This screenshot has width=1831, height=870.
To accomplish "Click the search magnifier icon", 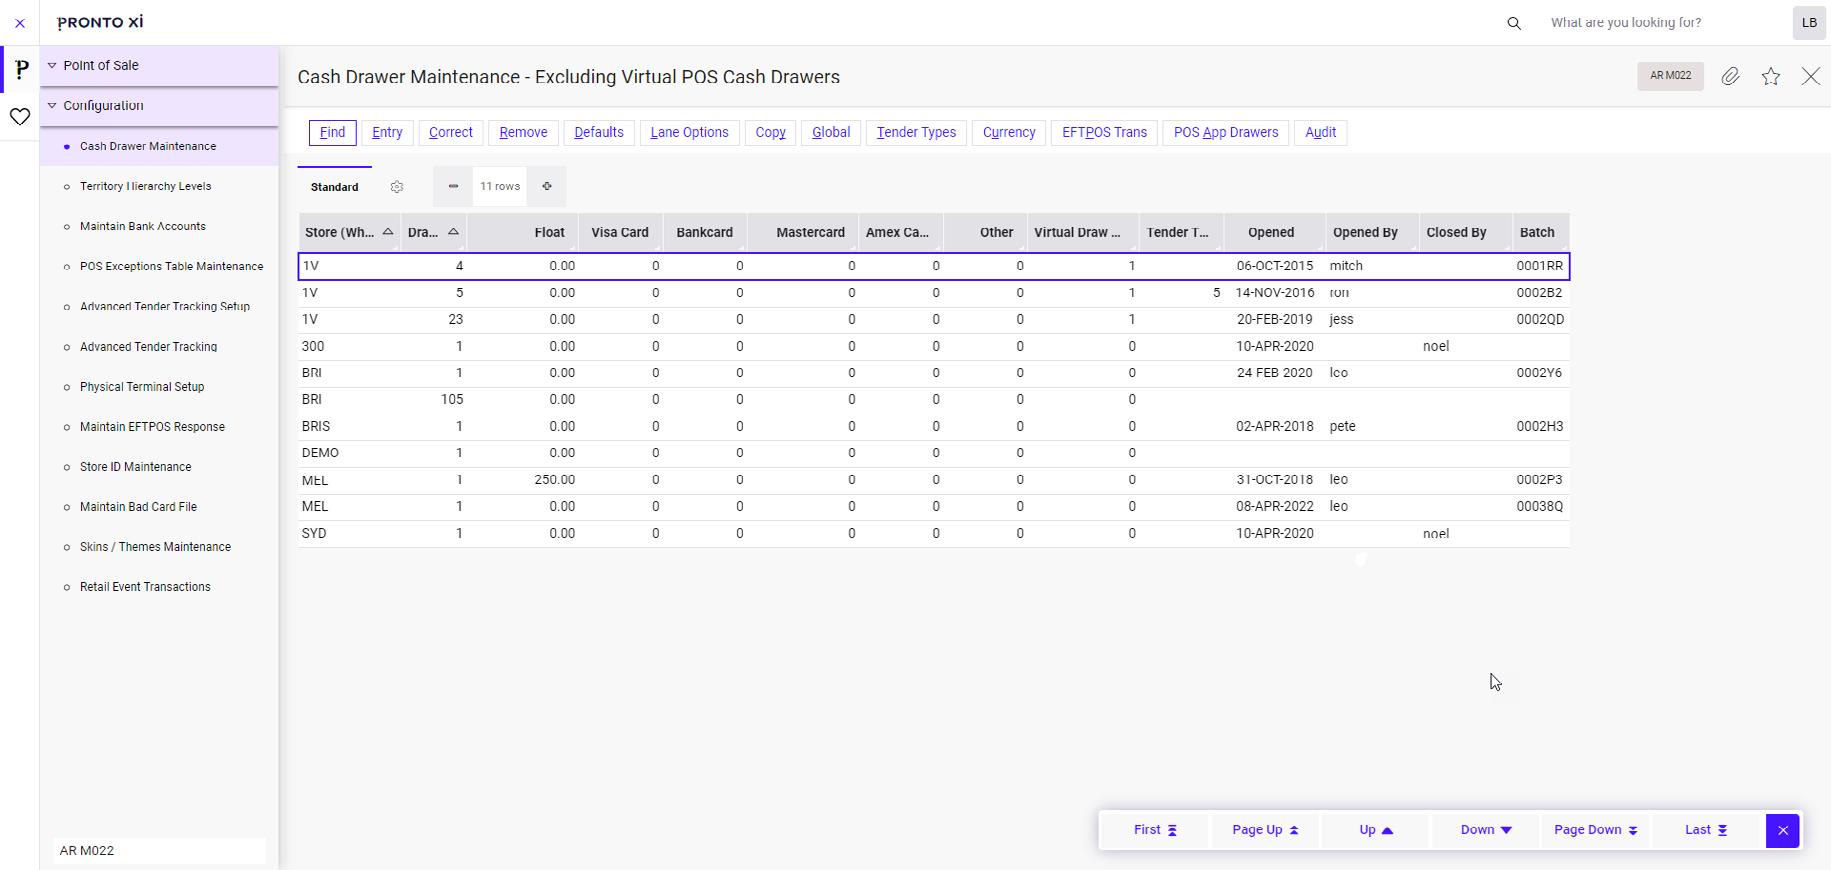I will pos(1514,23).
